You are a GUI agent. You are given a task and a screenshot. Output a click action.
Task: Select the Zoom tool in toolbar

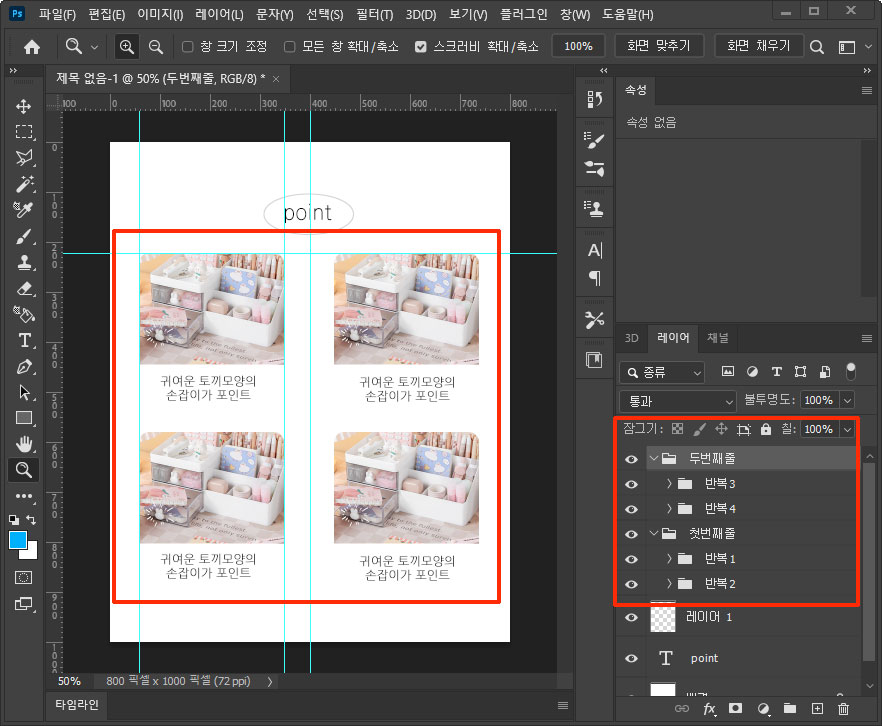click(x=24, y=470)
